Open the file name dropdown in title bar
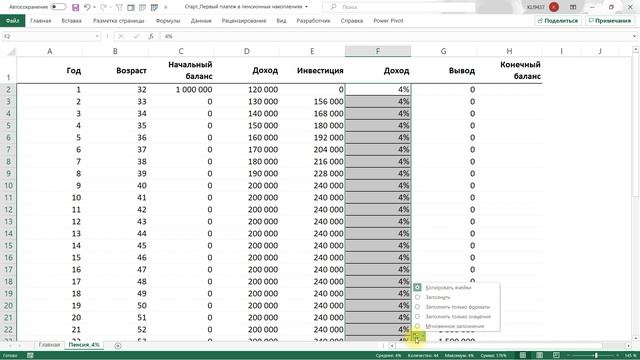The width and height of the screenshot is (640, 360). (x=307, y=7)
